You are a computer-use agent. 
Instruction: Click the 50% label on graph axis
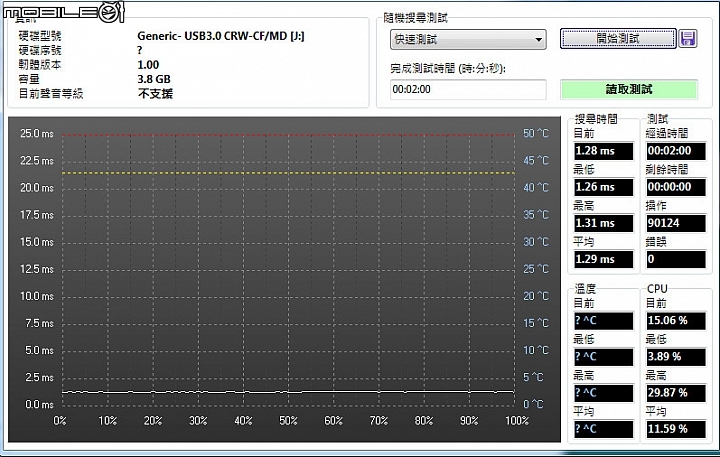tap(288, 421)
